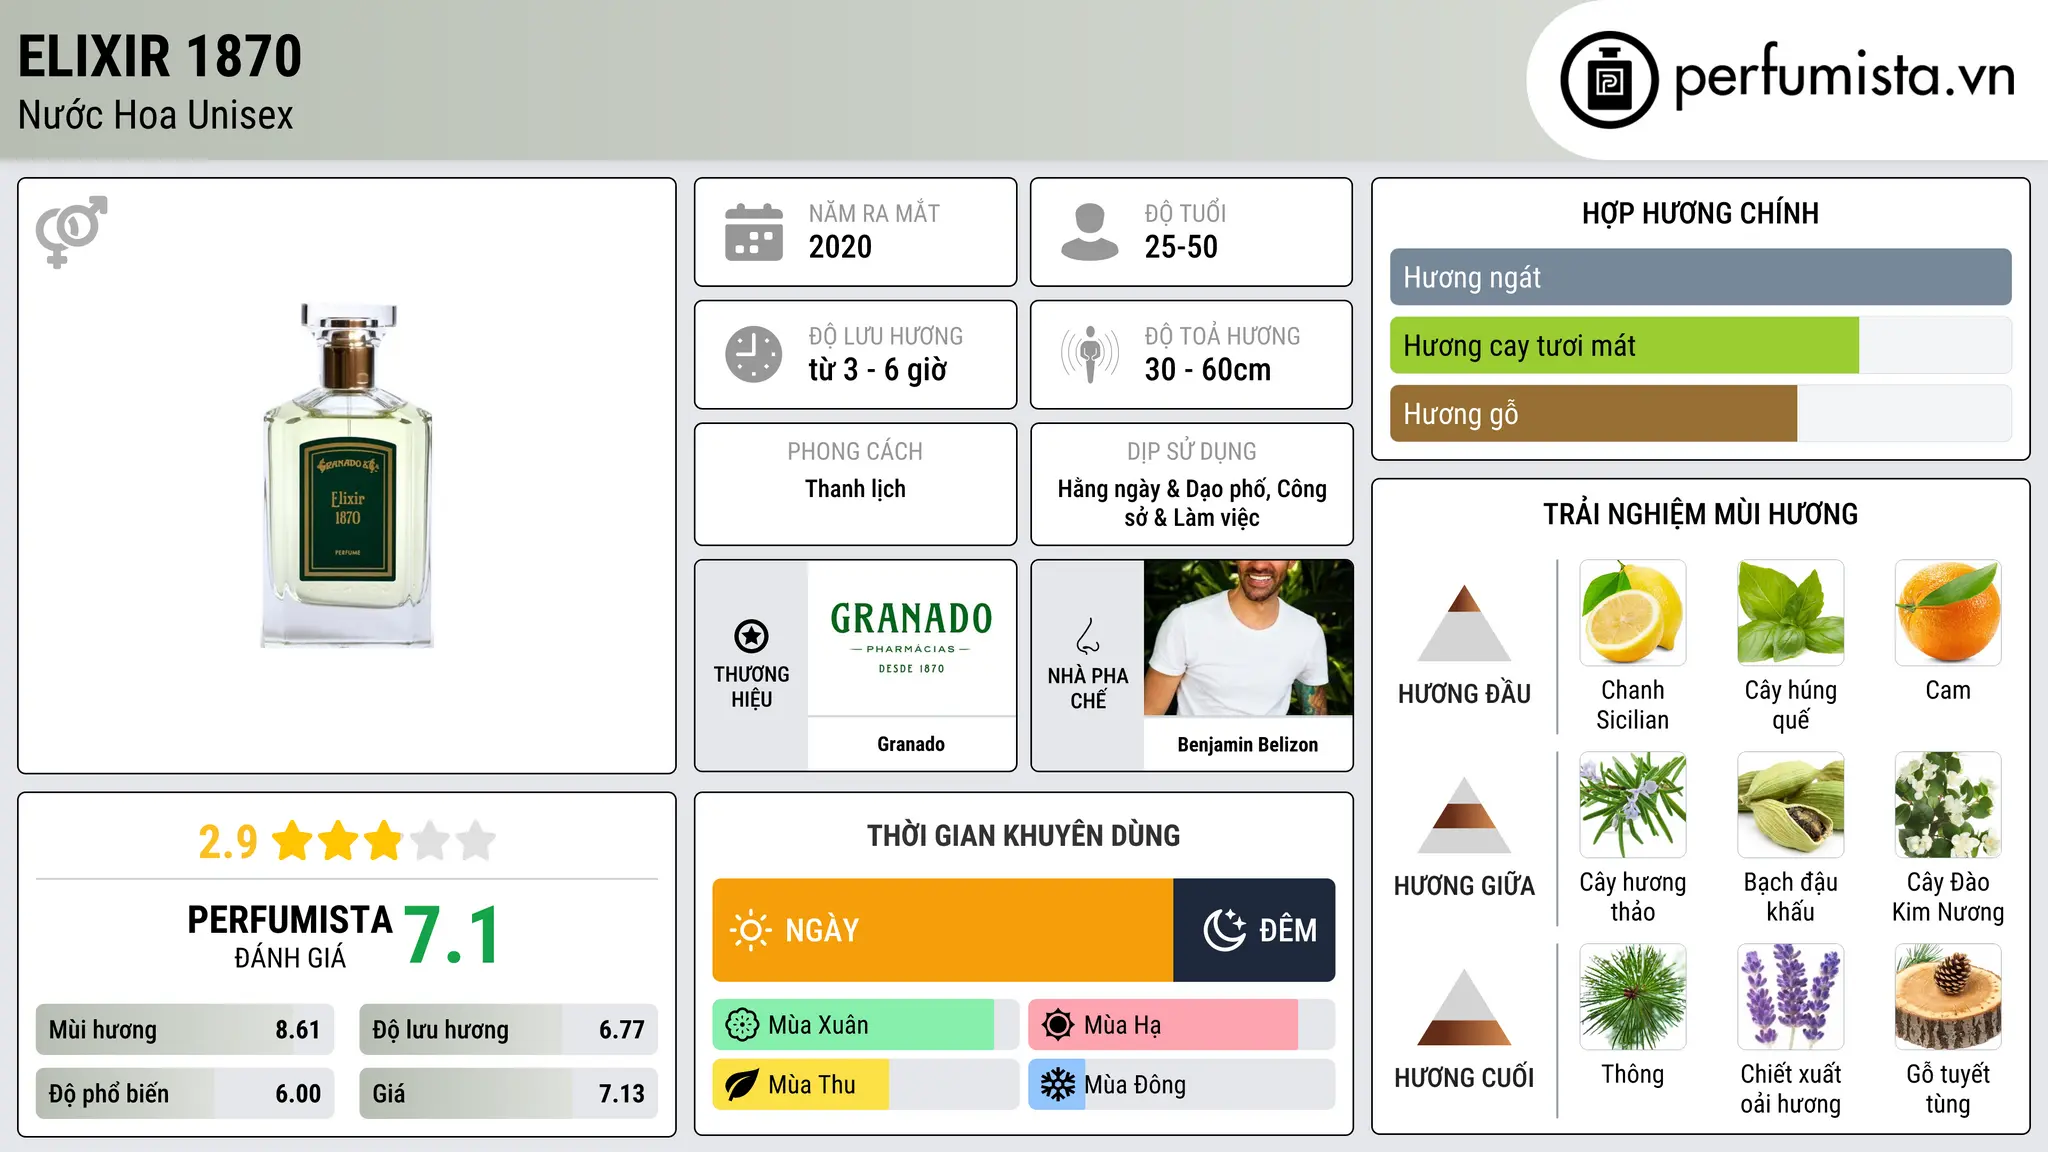
Task: Click the snowflake icon for Mùa Đông
Action: pyautogui.click(x=1058, y=1085)
